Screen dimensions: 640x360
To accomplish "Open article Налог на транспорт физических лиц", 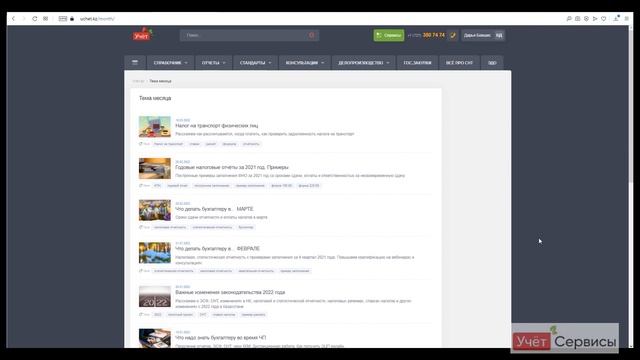I will 216,126.
